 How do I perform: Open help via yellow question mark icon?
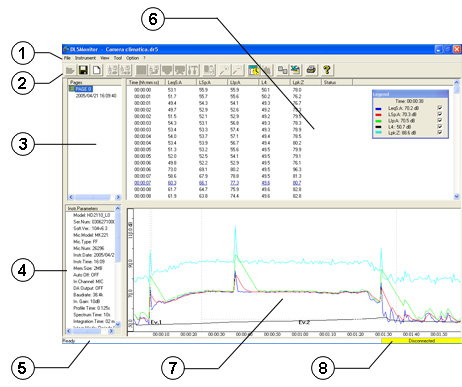[327, 70]
